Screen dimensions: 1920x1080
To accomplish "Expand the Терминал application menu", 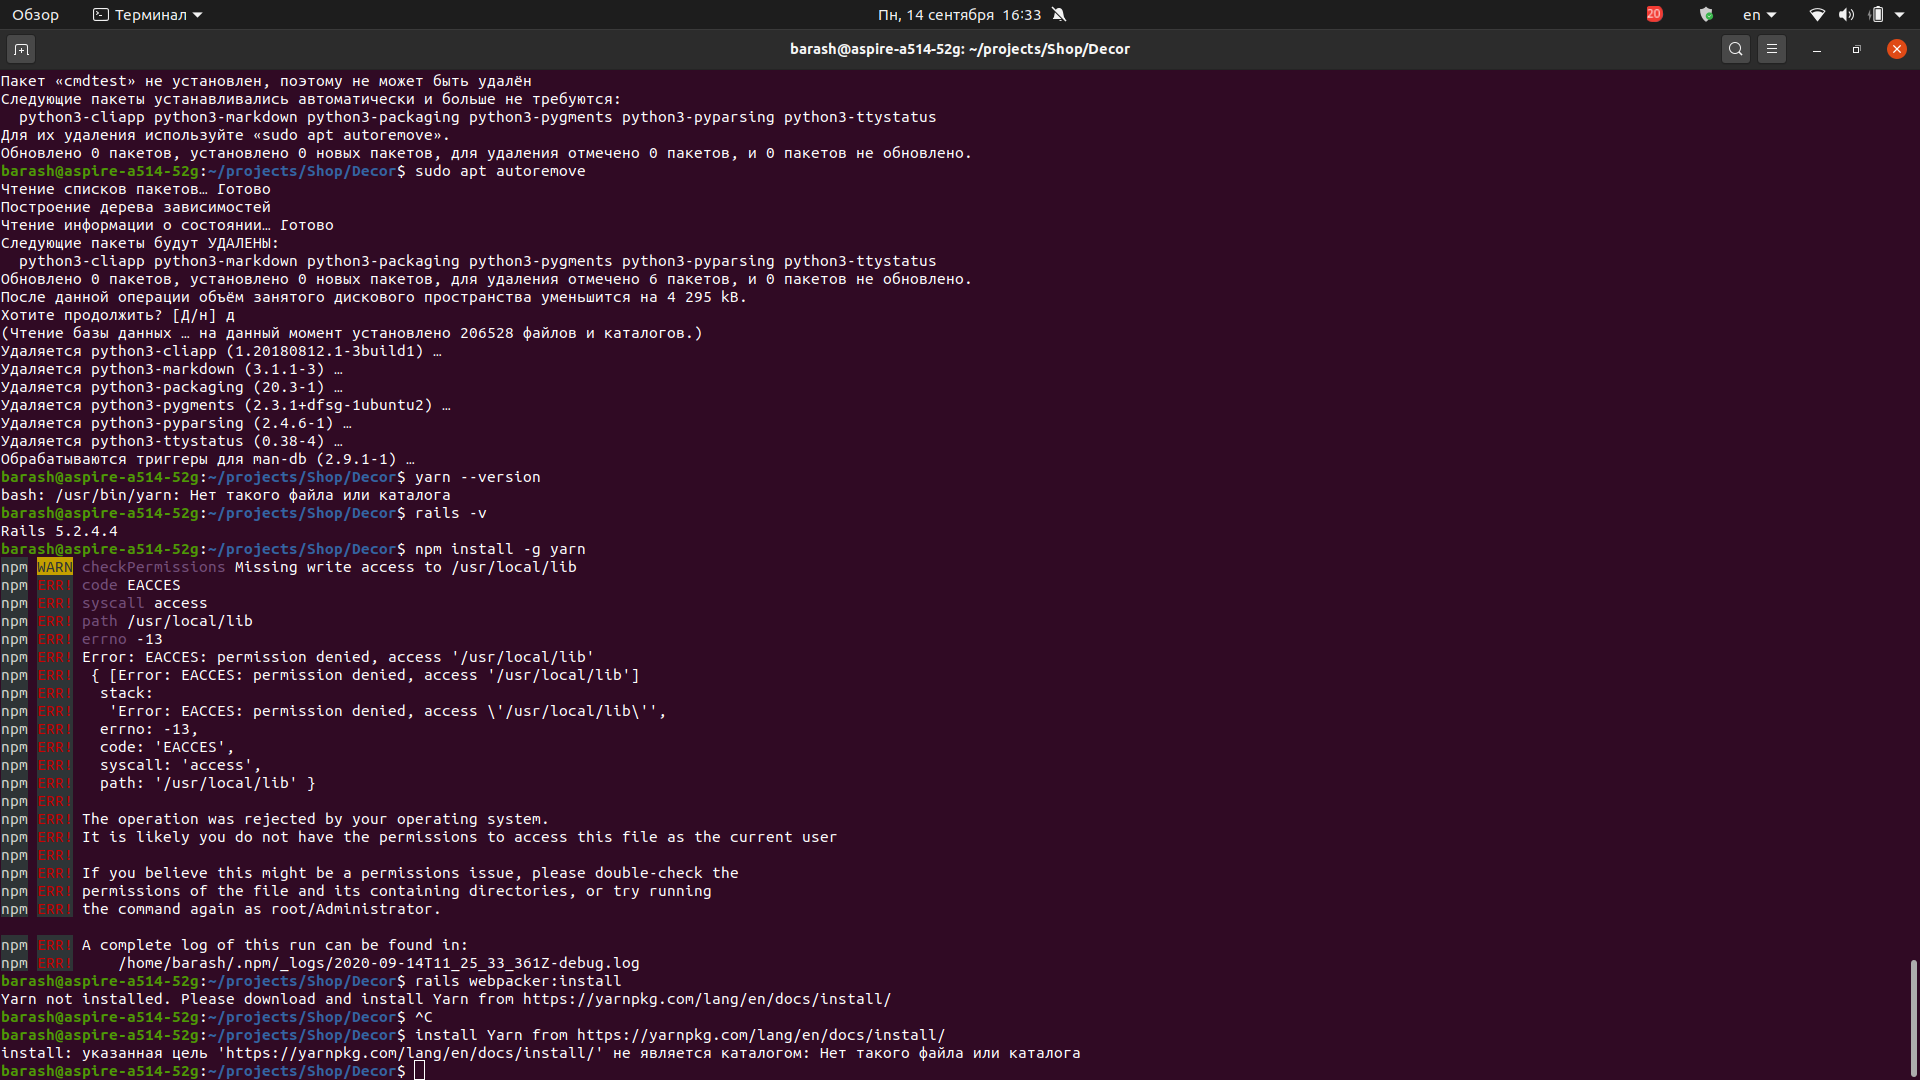I will 148,15.
